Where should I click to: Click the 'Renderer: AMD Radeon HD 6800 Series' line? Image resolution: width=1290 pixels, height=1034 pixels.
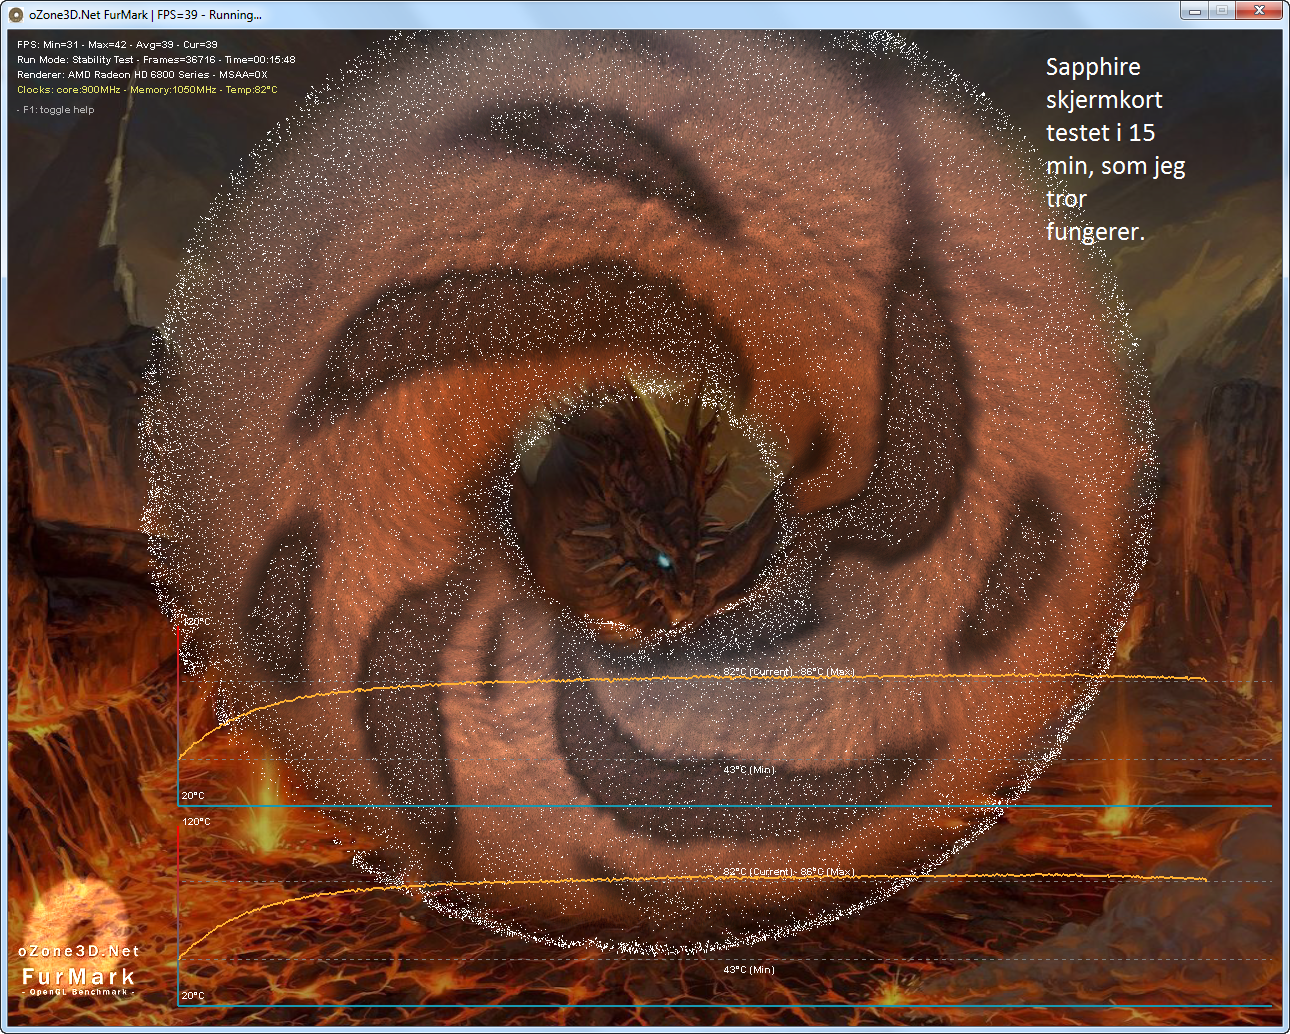click(x=142, y=75)
